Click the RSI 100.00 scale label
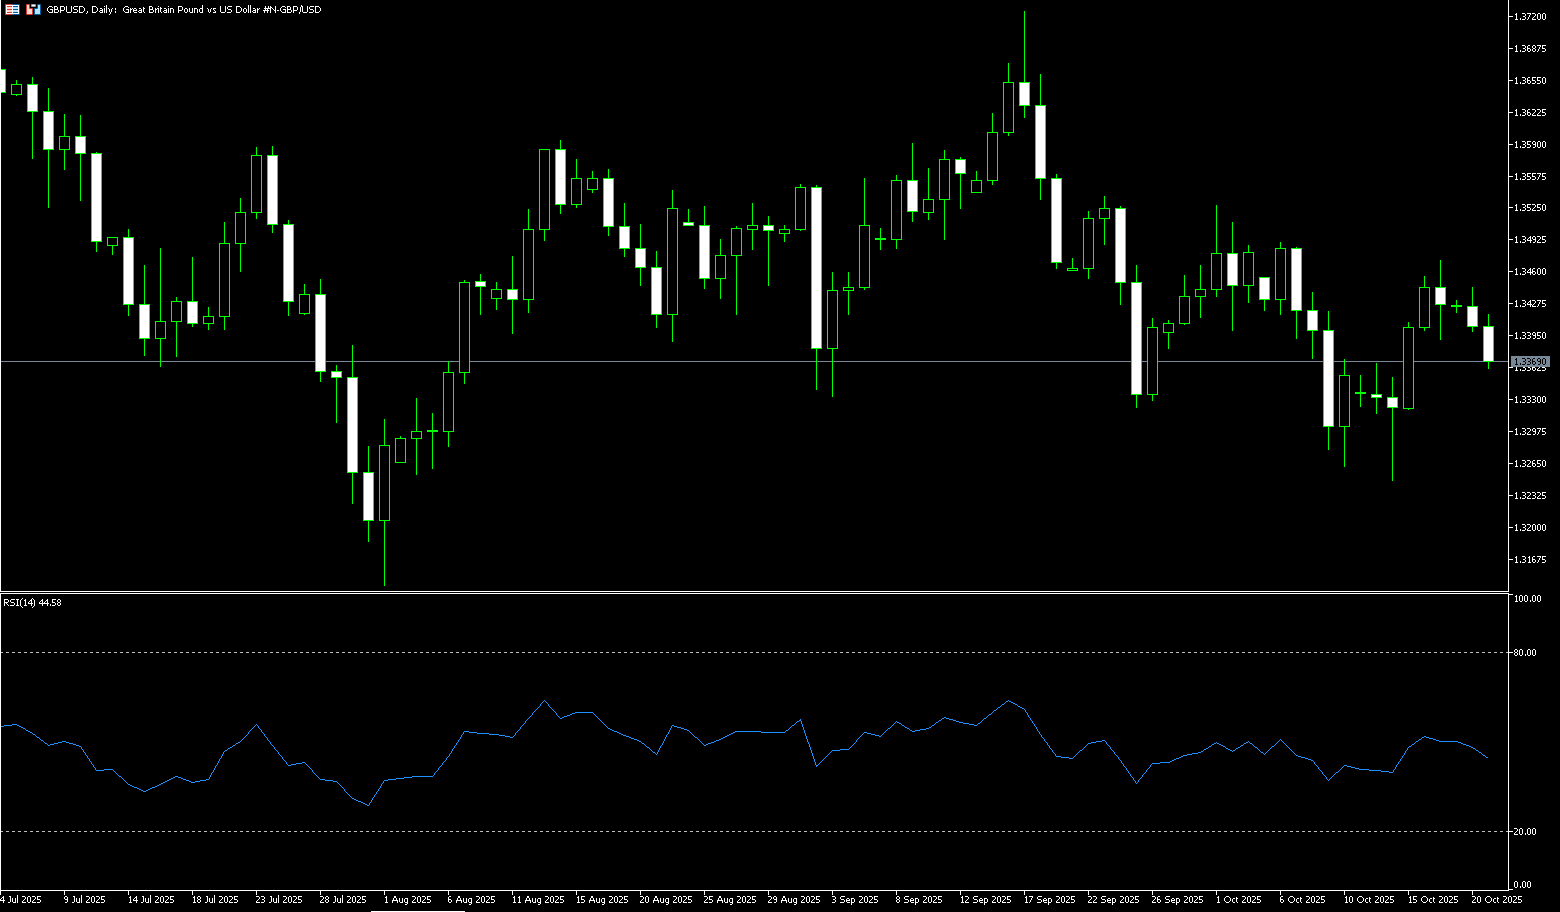The height and width of the screenshot is (912, 1560). (x=1527, y=599)
